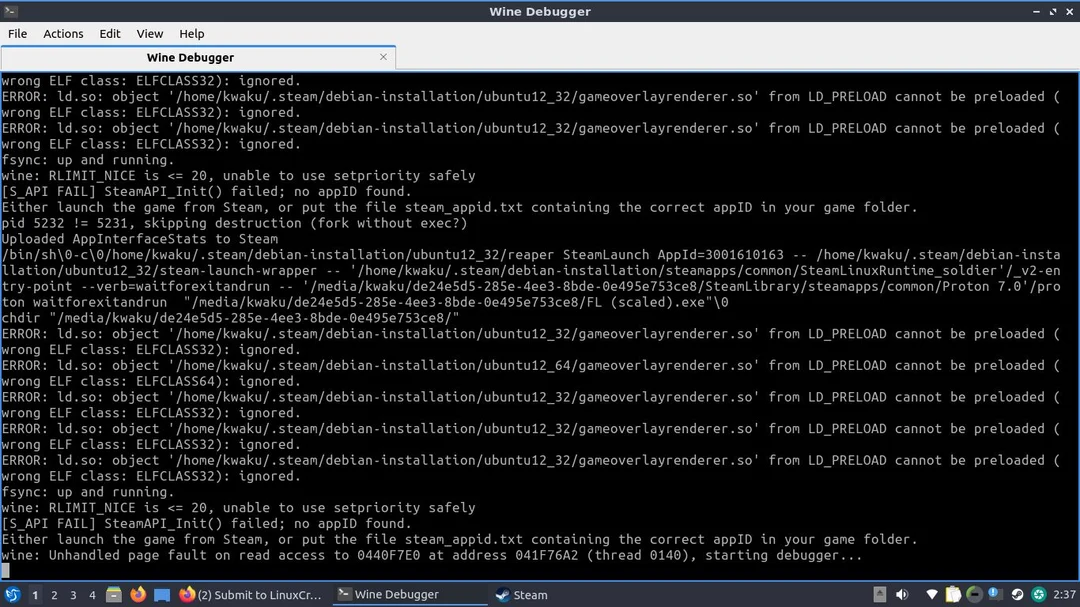Select the Wine Debugger tab
Screen dimensions: 1080x607
coord(190,57)
